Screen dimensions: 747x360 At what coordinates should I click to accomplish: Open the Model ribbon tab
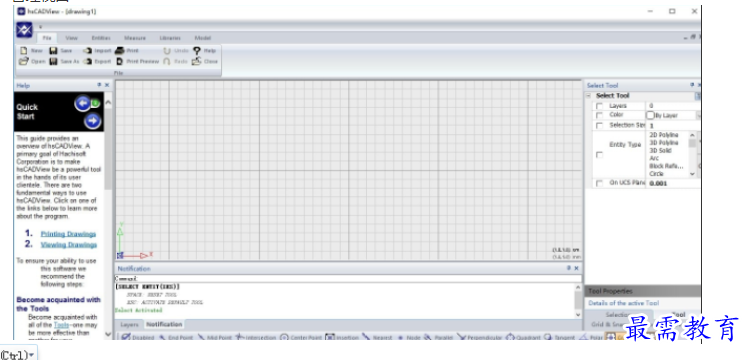[202, 38]
